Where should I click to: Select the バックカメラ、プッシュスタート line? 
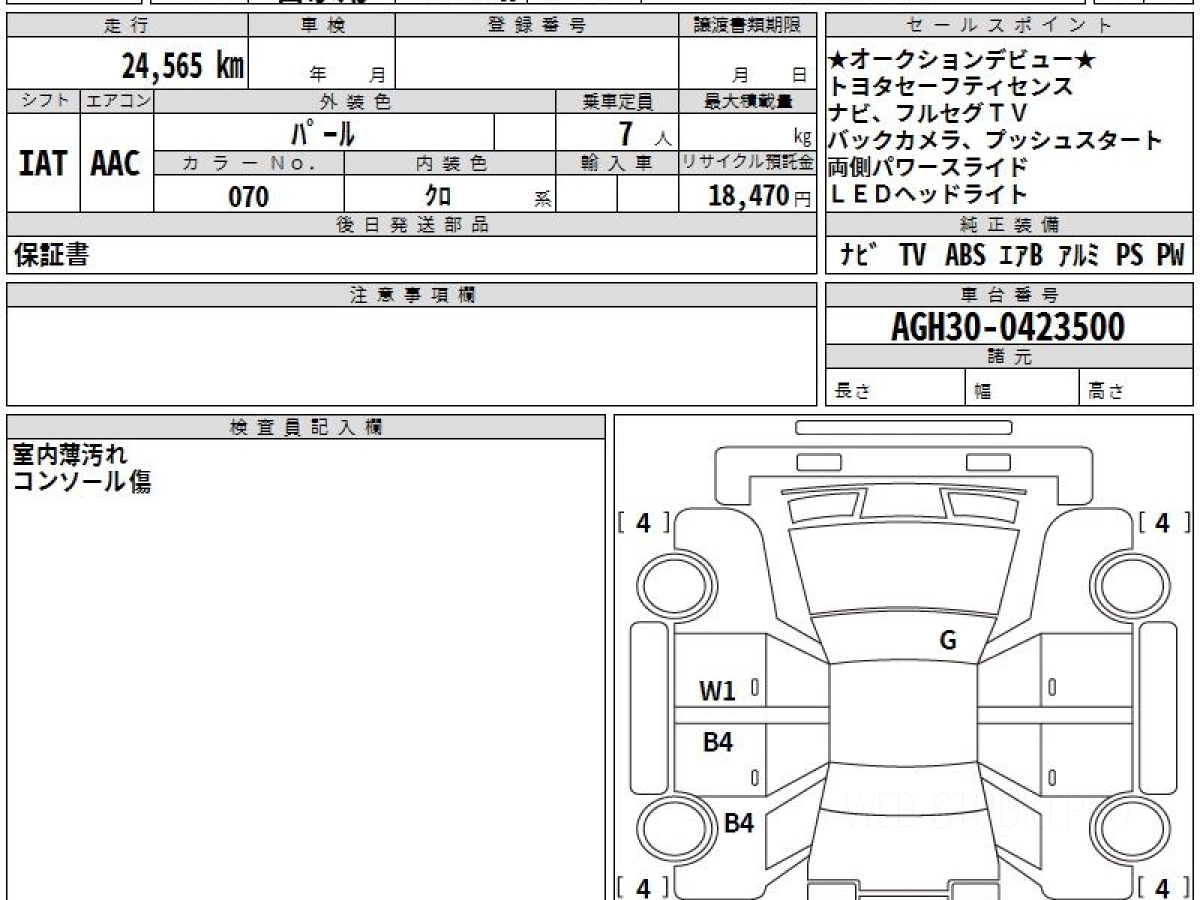coord(996,140)
